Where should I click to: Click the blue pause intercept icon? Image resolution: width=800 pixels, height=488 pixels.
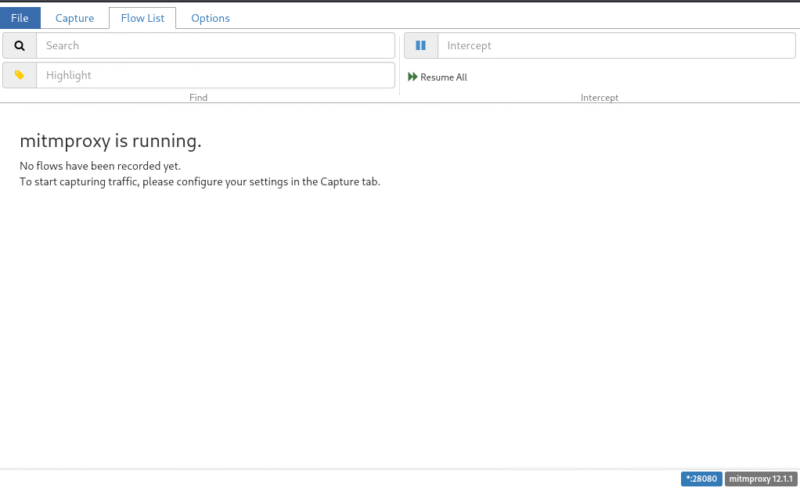(x=420, y=45)
